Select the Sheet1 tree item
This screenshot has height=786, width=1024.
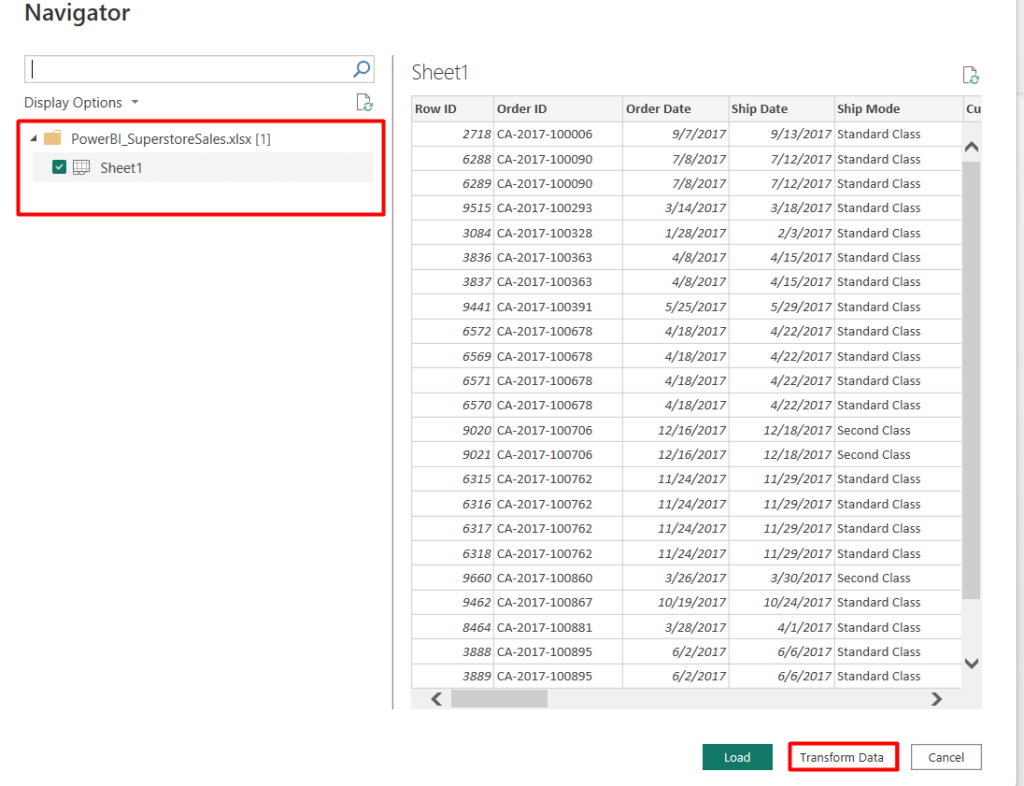pos(203,168)
